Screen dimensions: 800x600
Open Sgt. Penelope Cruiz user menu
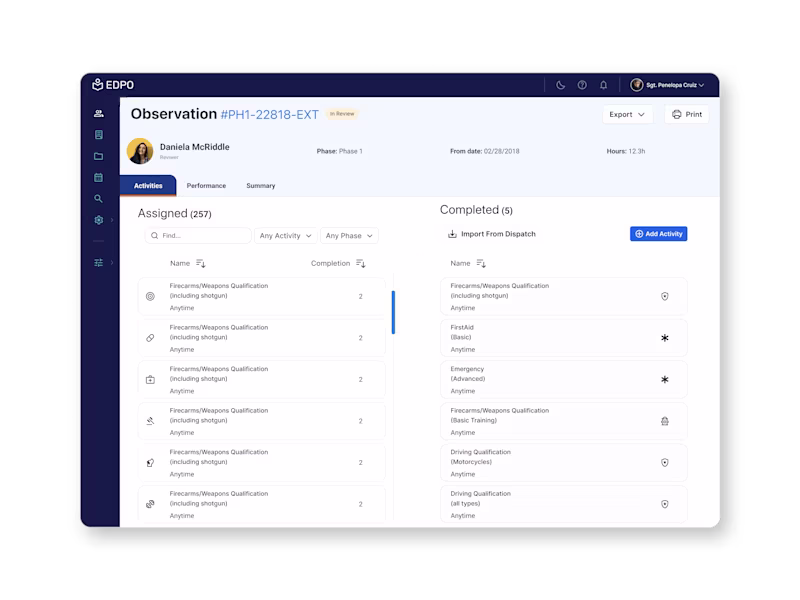pos(667,85)
